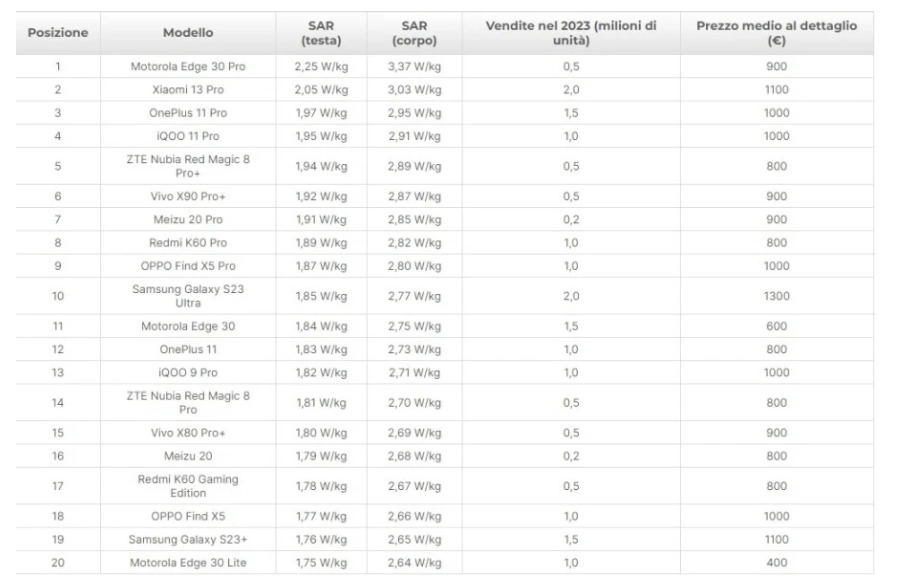Screen dimensions: 909x586
Task: Select the Samsung Galaxy S23+ model cell
Action: pos(188,540)
